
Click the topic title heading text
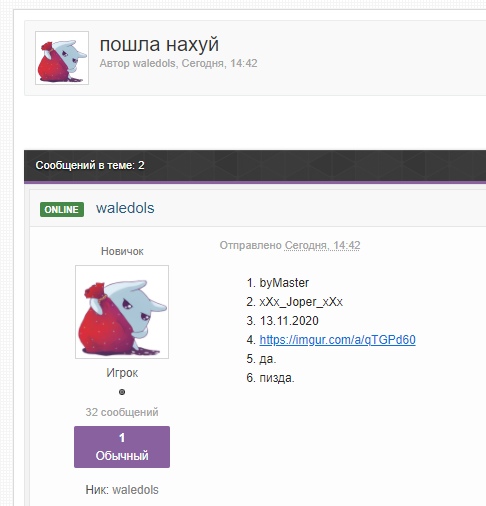point(159,44)
